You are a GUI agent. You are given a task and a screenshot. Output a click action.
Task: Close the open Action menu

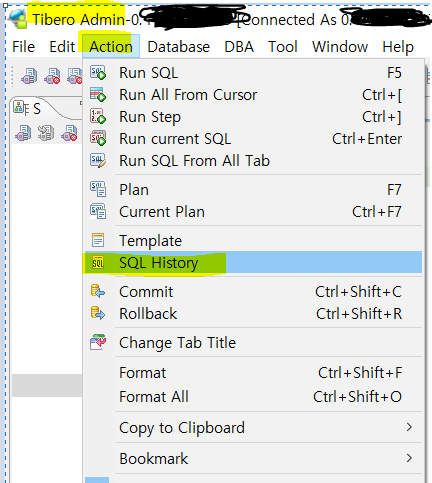[111, 47]
